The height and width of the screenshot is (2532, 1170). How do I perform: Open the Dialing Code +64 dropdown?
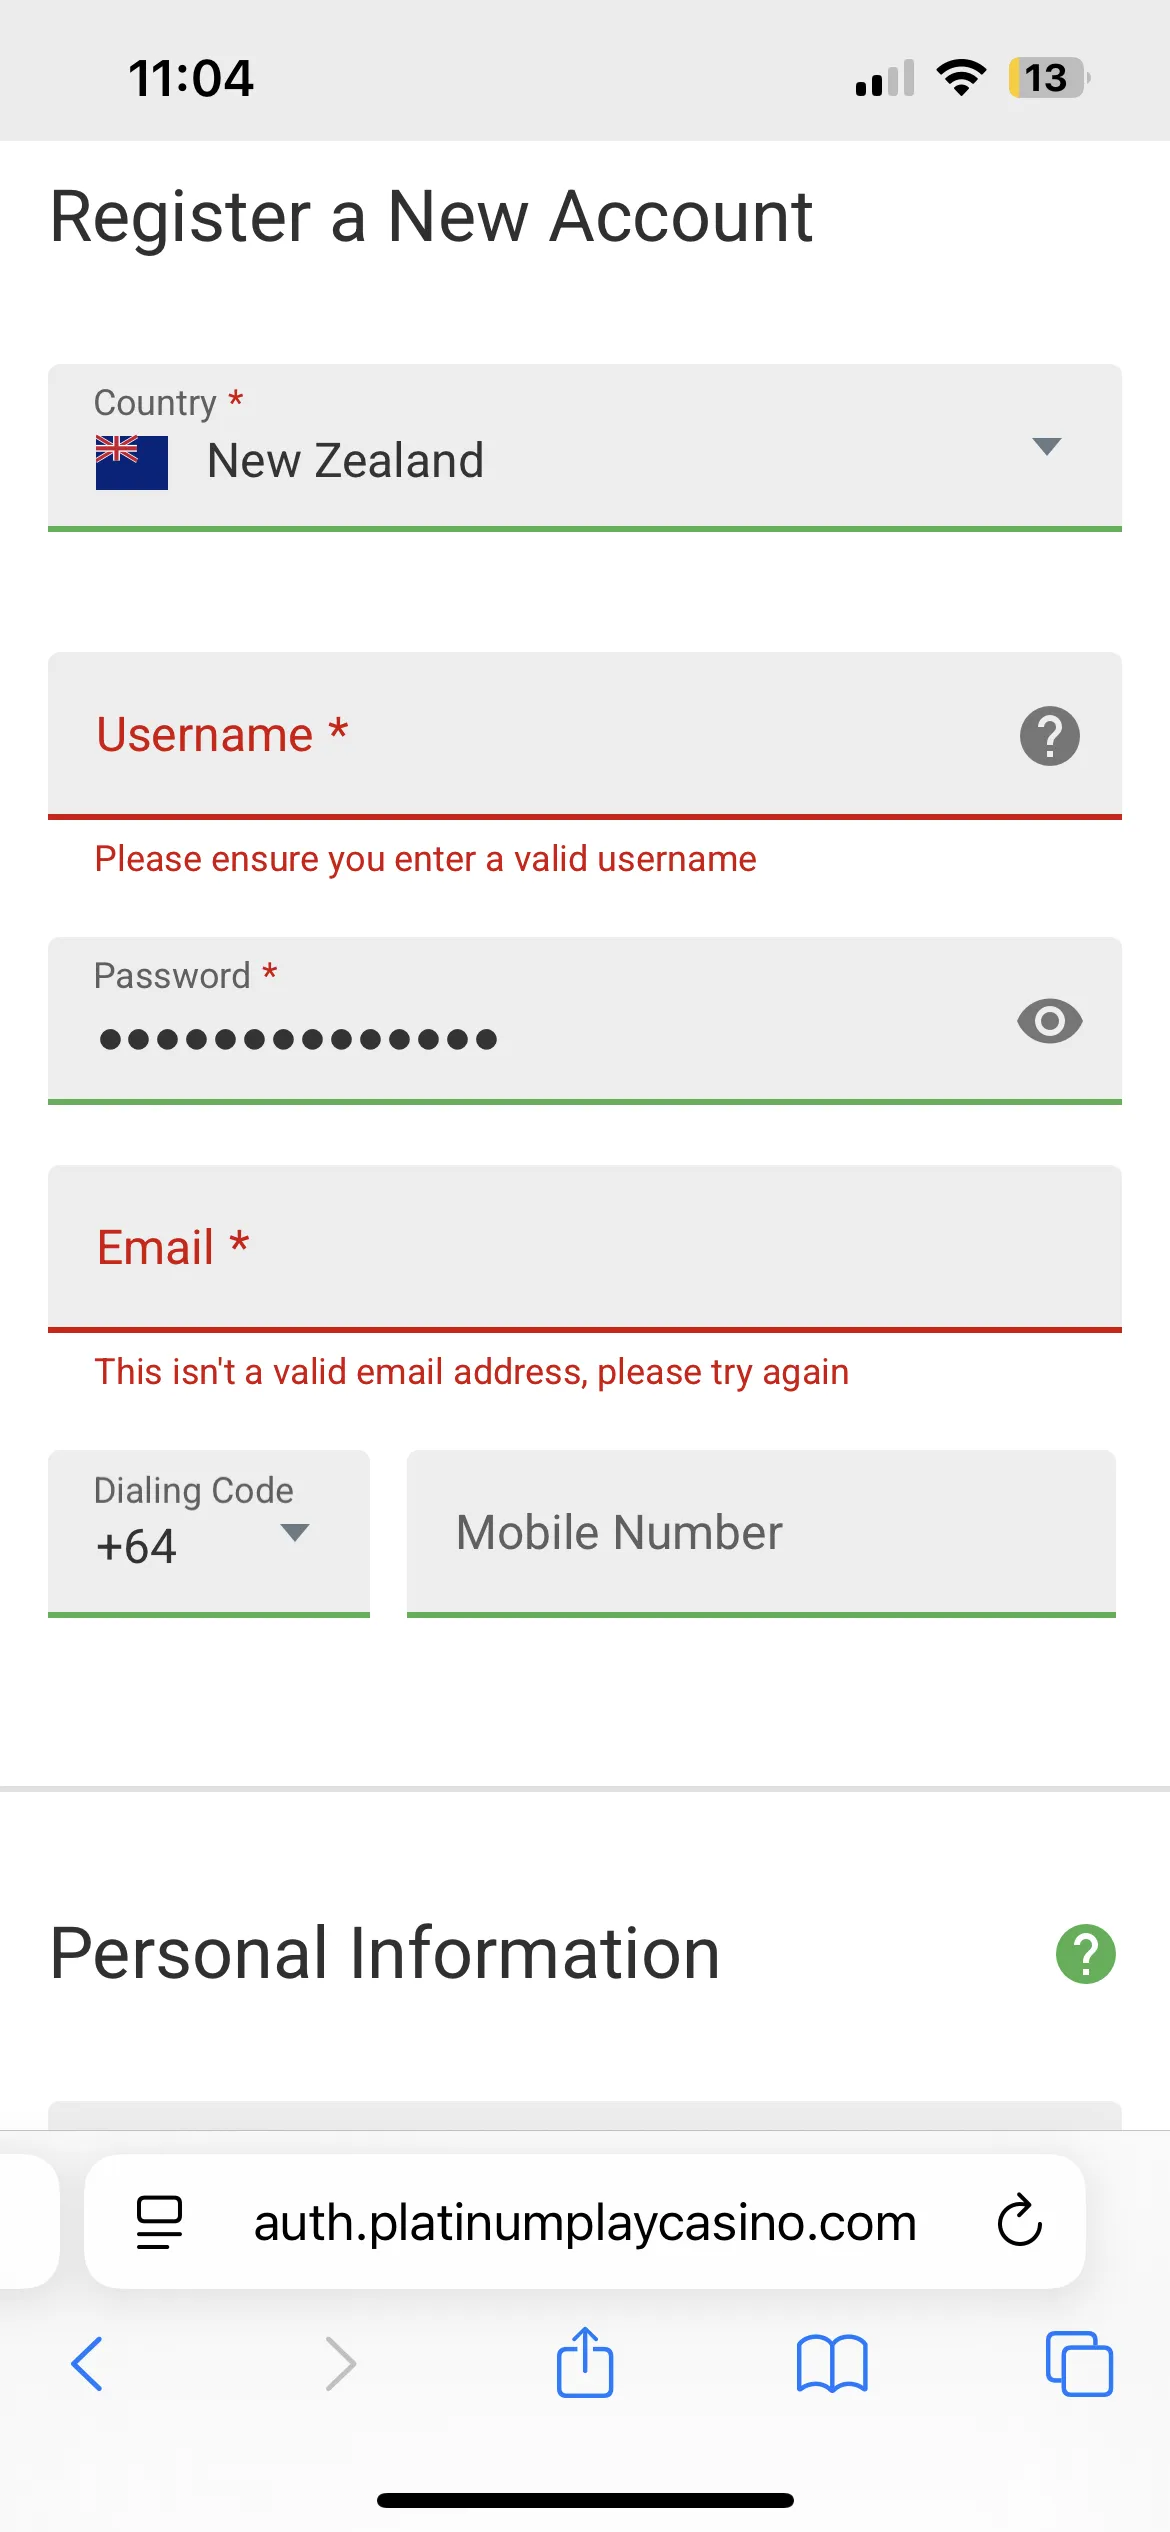[208, 1532]
